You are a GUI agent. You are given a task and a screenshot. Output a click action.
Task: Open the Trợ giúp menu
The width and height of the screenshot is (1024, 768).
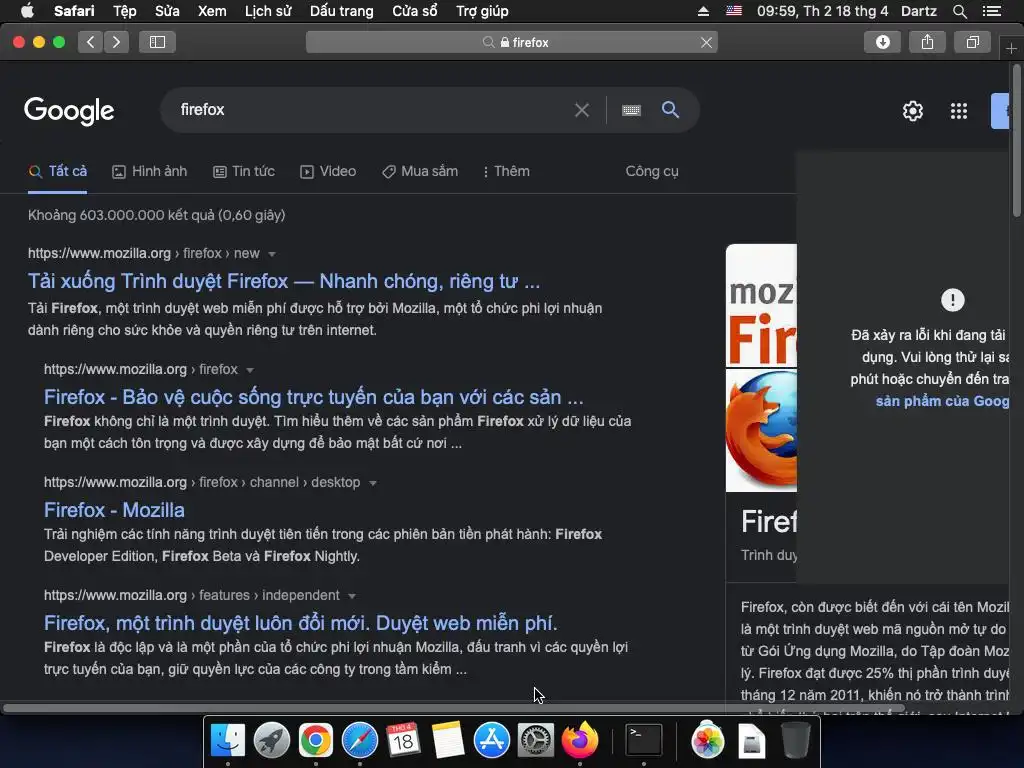pyautogui.click(x=482, y=11)
